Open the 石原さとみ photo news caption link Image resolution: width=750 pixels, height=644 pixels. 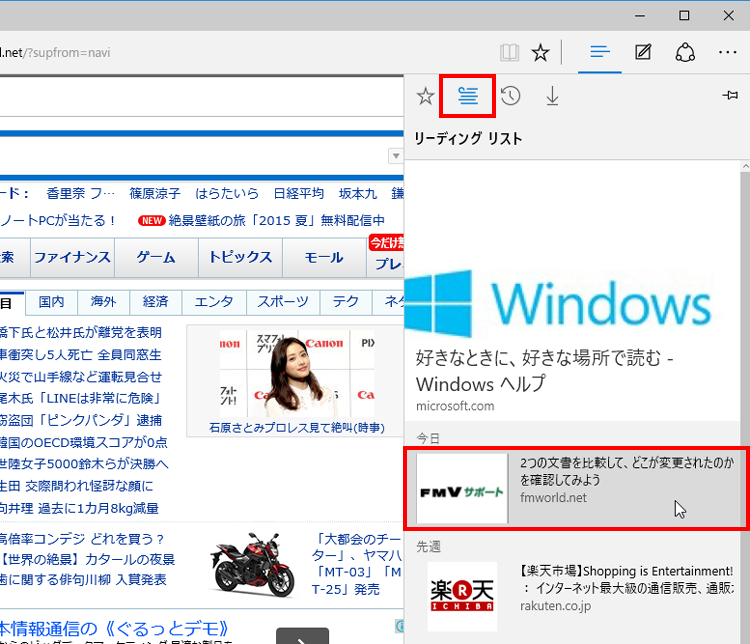coord(296,427)
